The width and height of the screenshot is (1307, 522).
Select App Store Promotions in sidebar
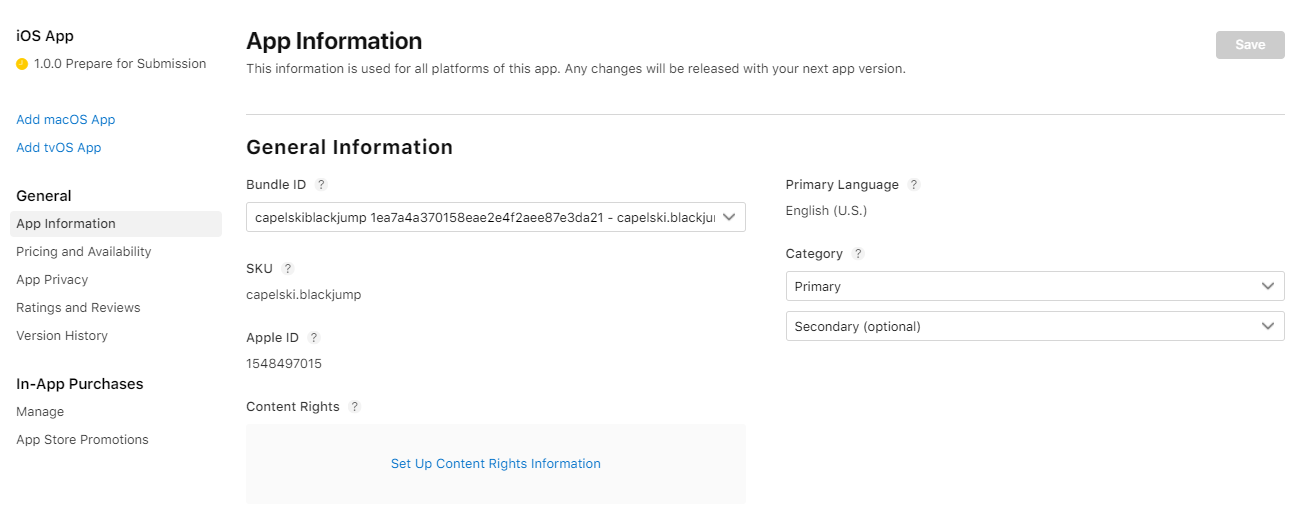coord(82,440)
